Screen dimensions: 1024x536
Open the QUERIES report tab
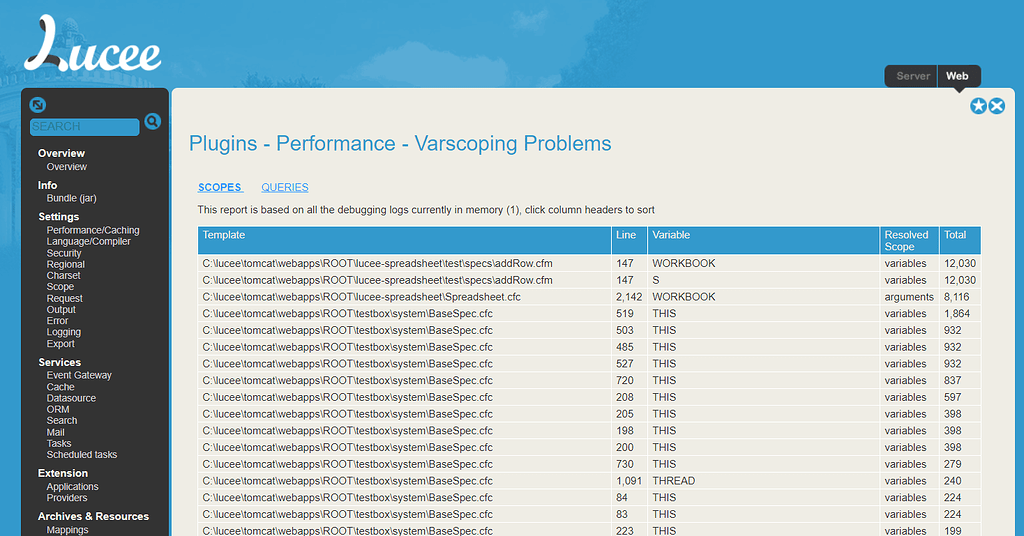(x=285, y=187)
